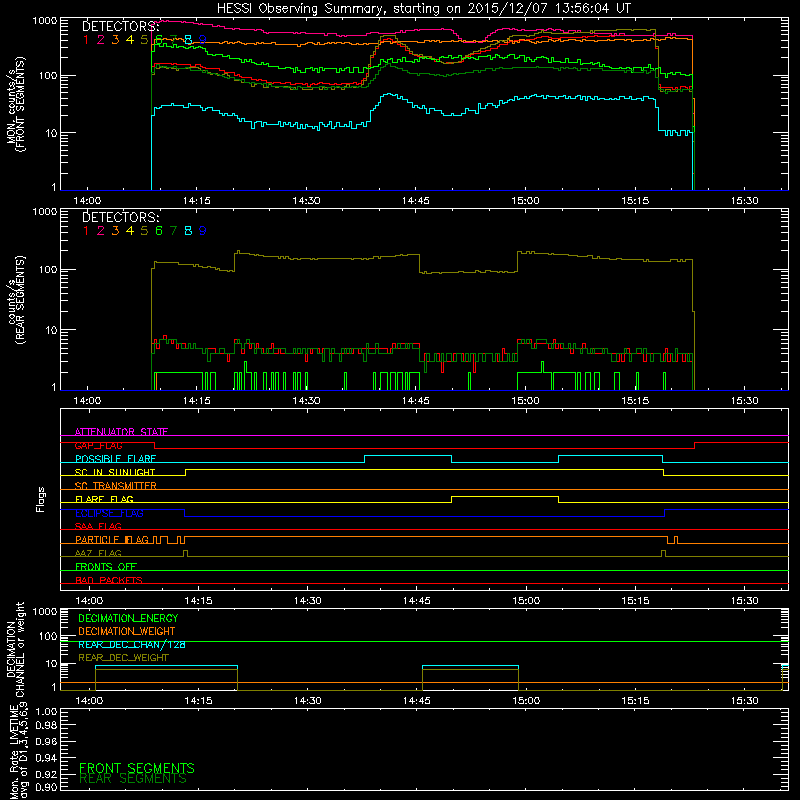The width and height of the screenshot is (800, 800).
Task: Click the SC_IN_SUNLIGHT flag label
Action: click(x=115, y=472)
